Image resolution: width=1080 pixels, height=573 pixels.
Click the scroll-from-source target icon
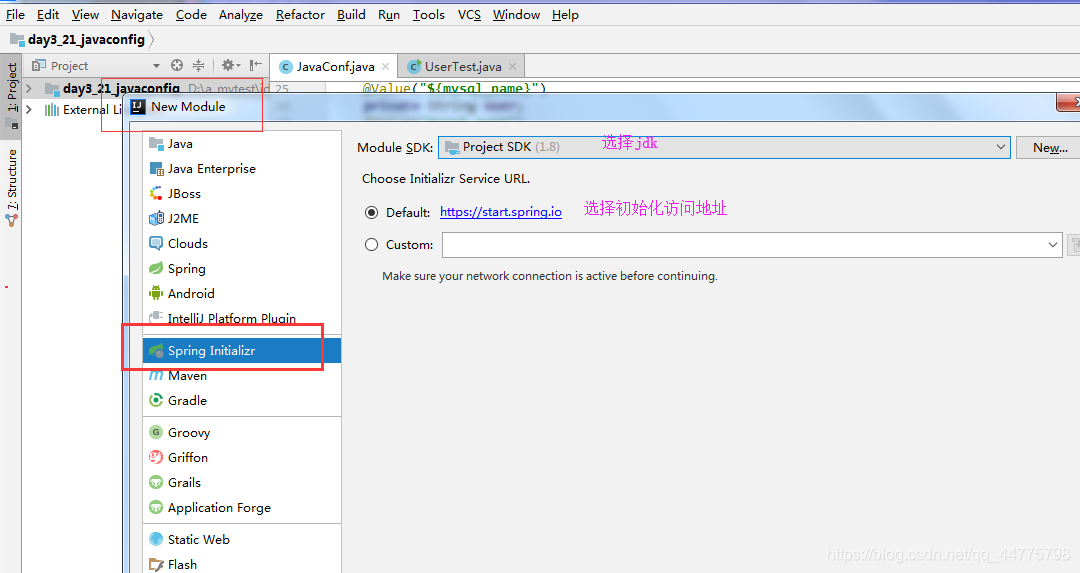tap(177, 65)
